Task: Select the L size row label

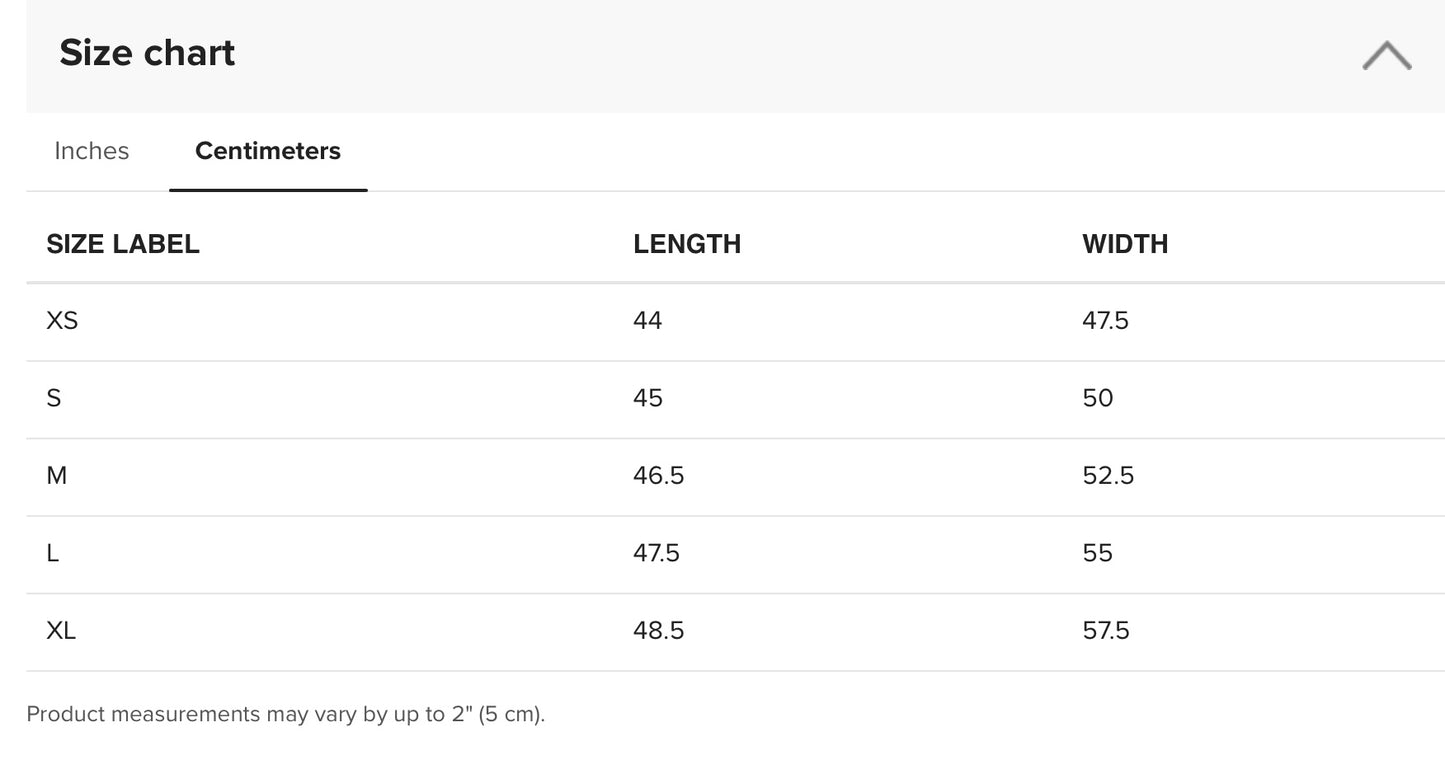Action: pos(53,553)
